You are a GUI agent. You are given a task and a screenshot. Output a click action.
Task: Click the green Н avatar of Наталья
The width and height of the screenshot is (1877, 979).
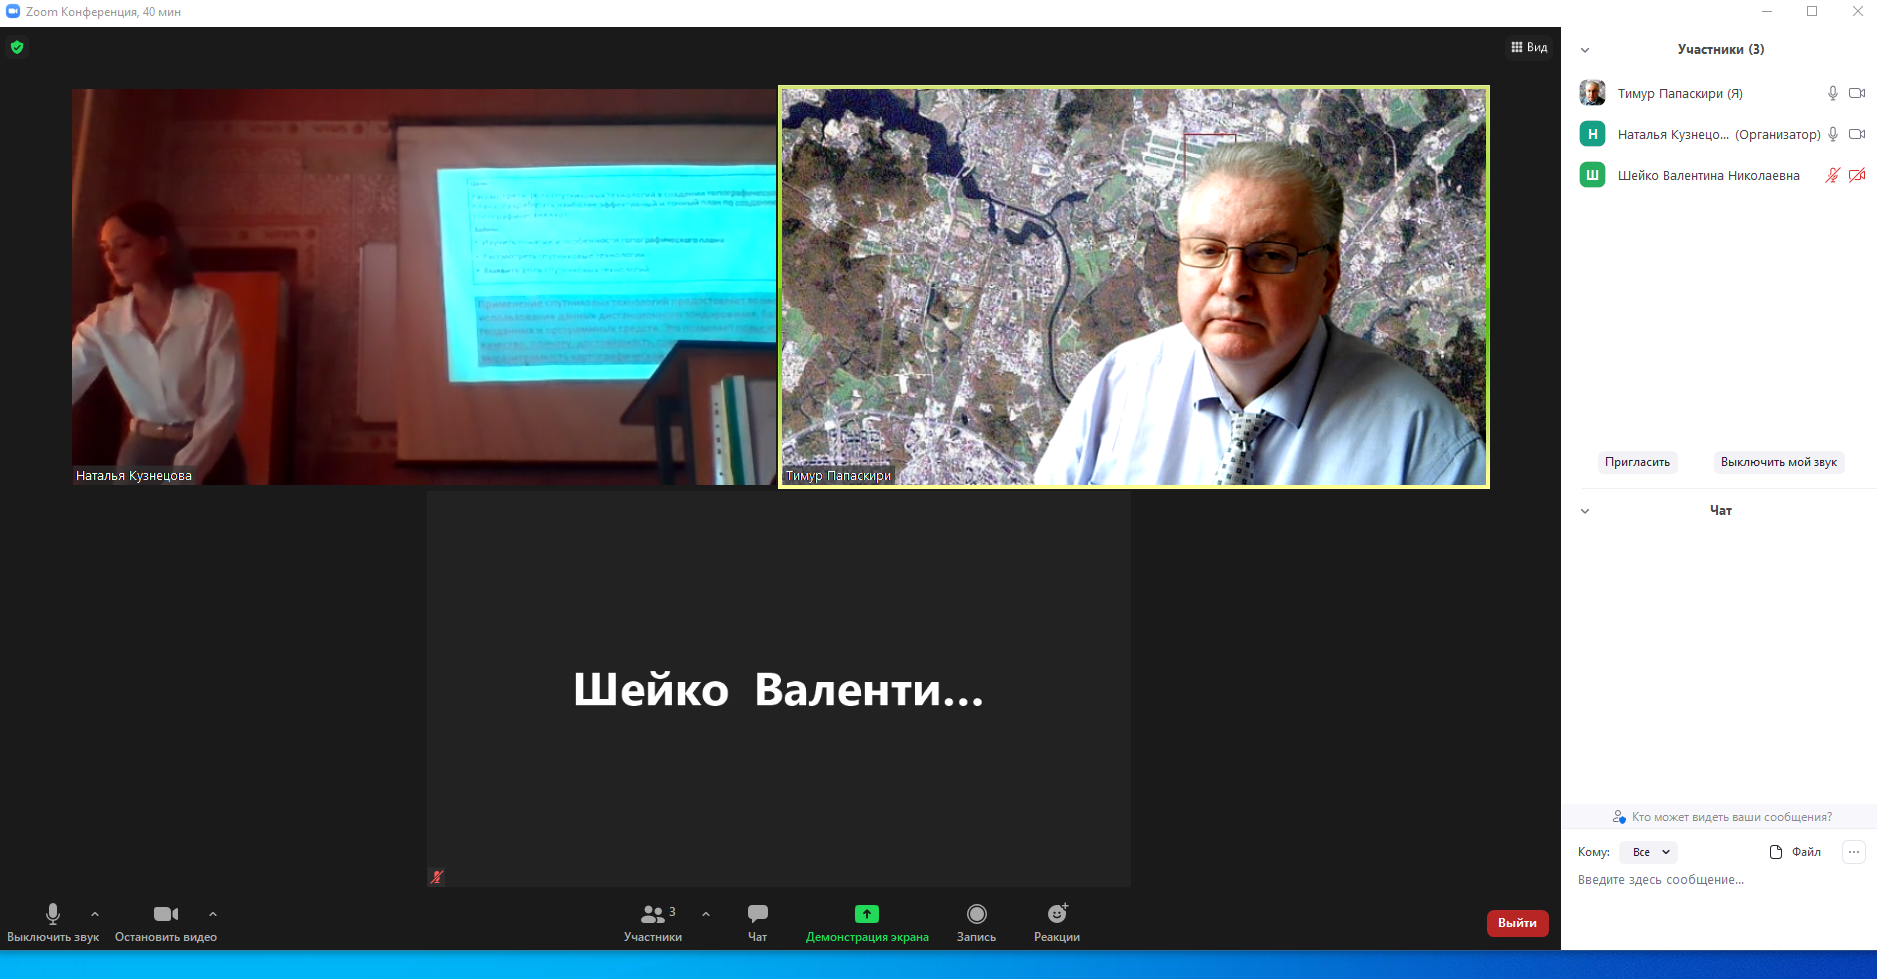[x=1592, y=134]
